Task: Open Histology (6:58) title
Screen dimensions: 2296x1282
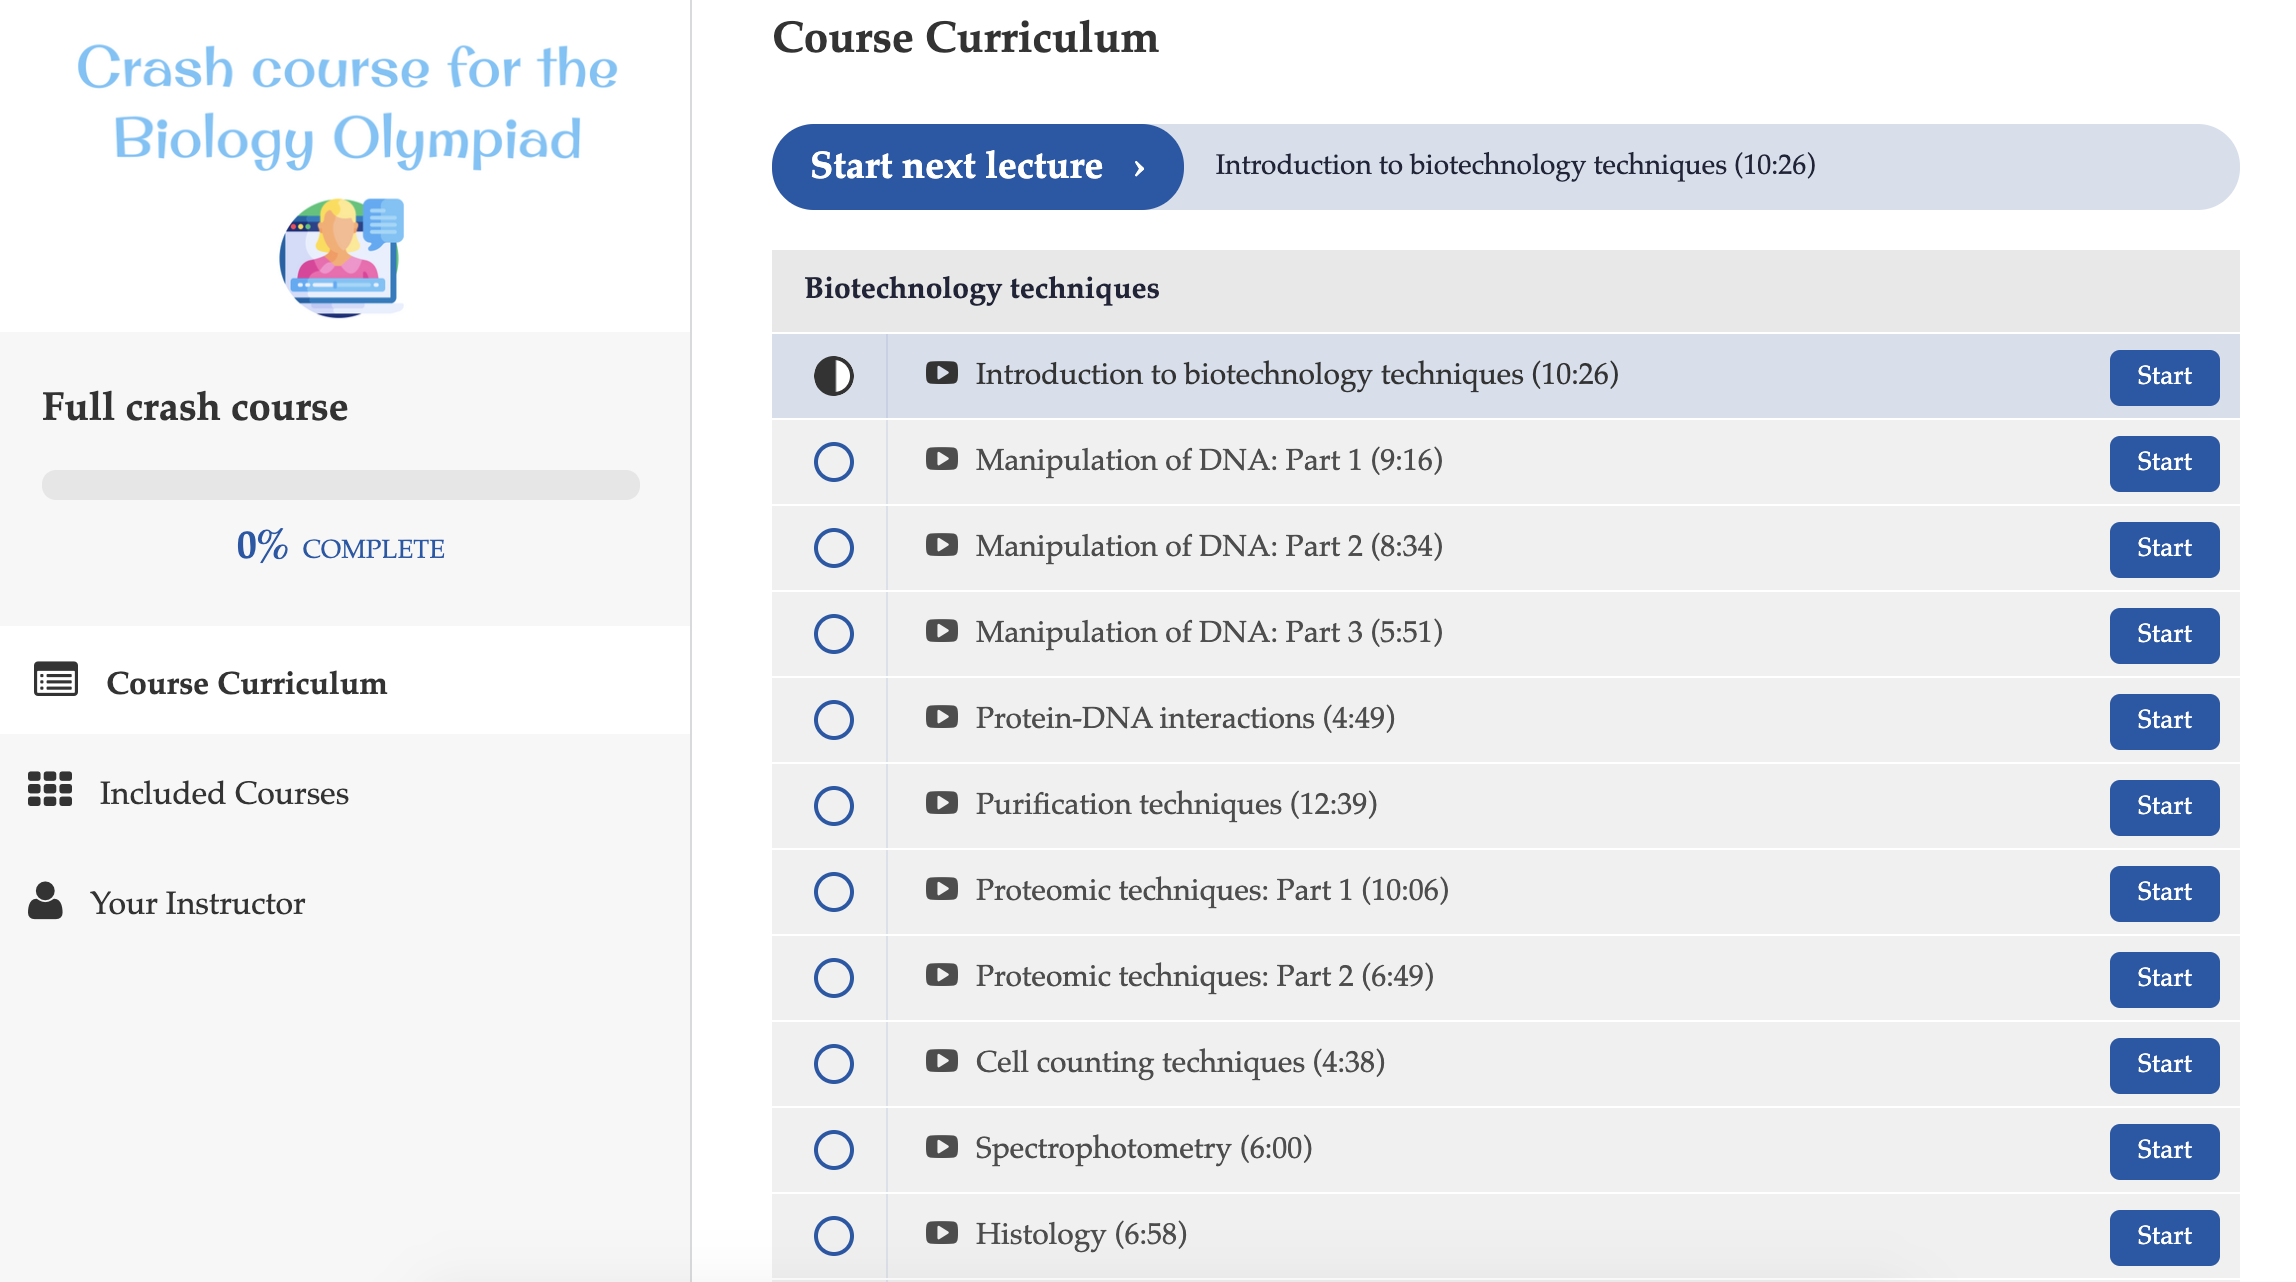Action: tap(1081, 1234)
